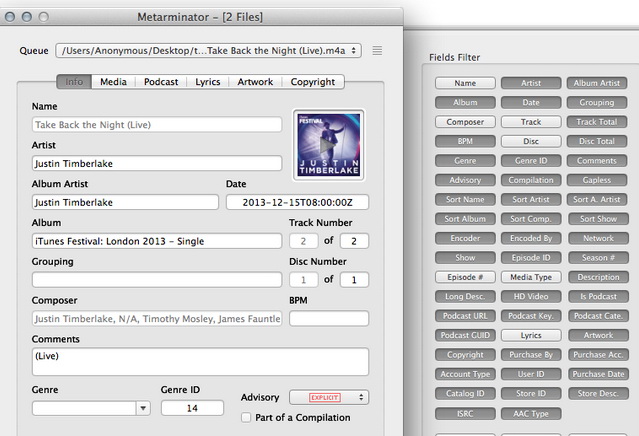Open the queue list icon beside the Queue dropdown

coord(377,51)
